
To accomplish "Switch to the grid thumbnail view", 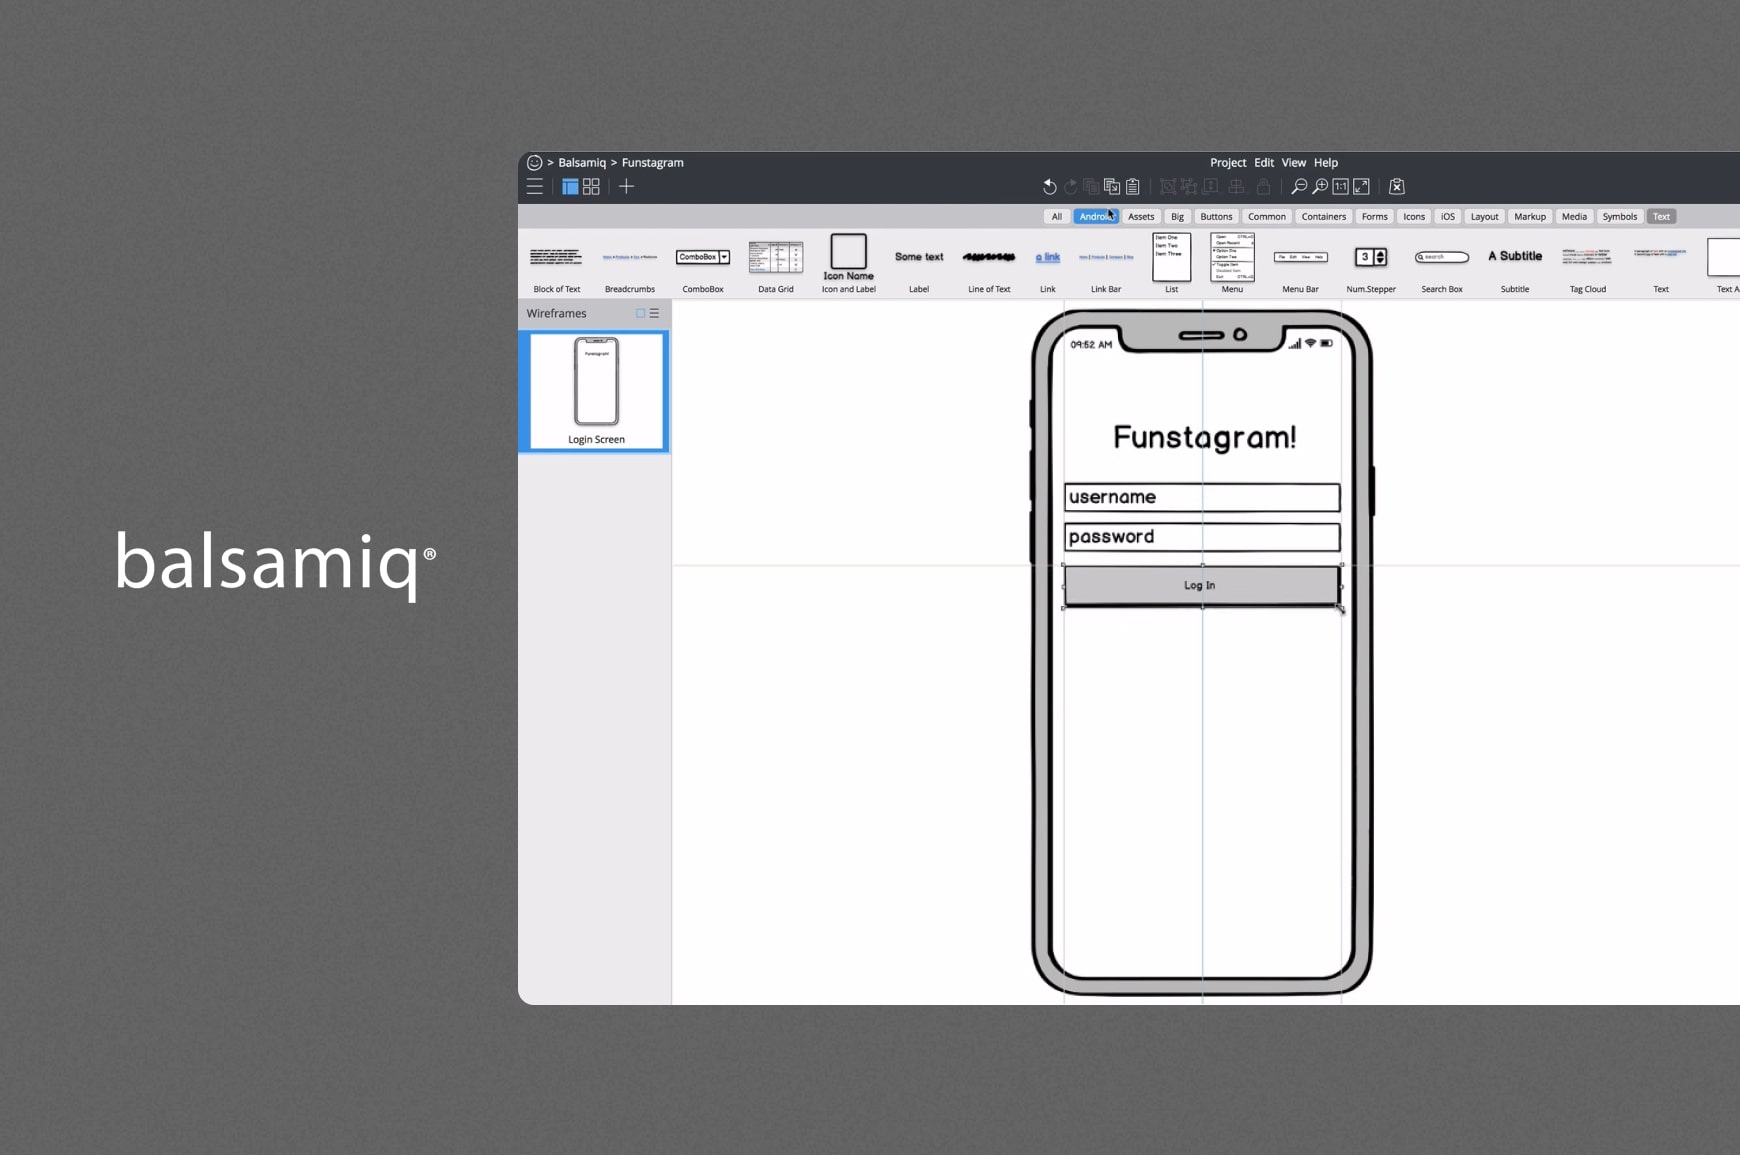I will coord(591,187).
